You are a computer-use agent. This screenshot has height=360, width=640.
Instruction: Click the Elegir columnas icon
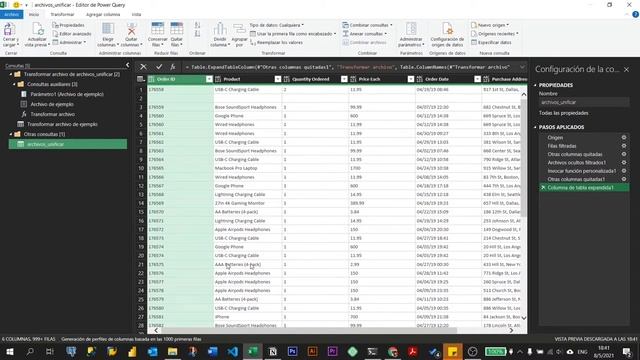click(x=108, y=29)
